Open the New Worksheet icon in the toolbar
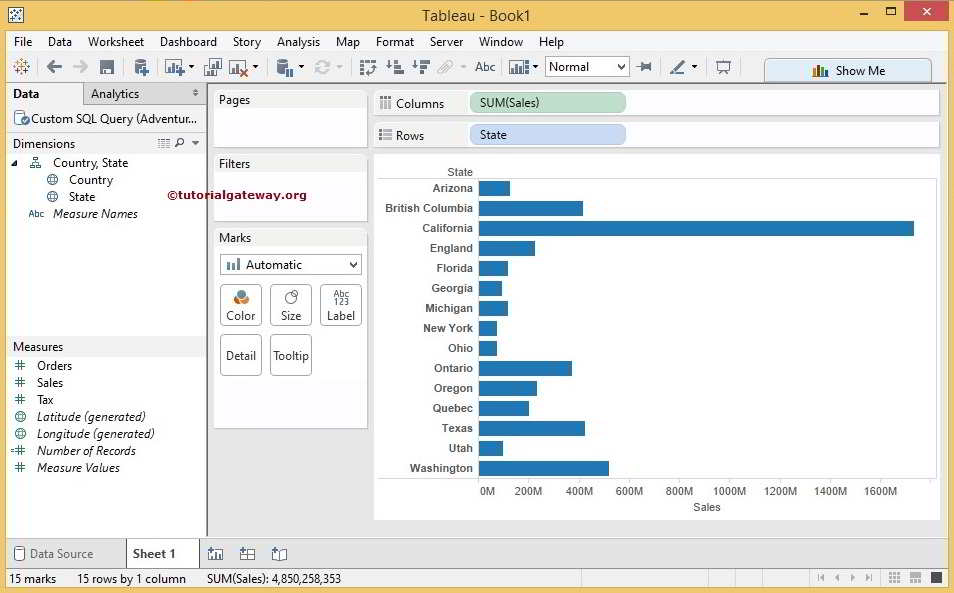Viewport: 954px width, 593px height. pos(172,66)
